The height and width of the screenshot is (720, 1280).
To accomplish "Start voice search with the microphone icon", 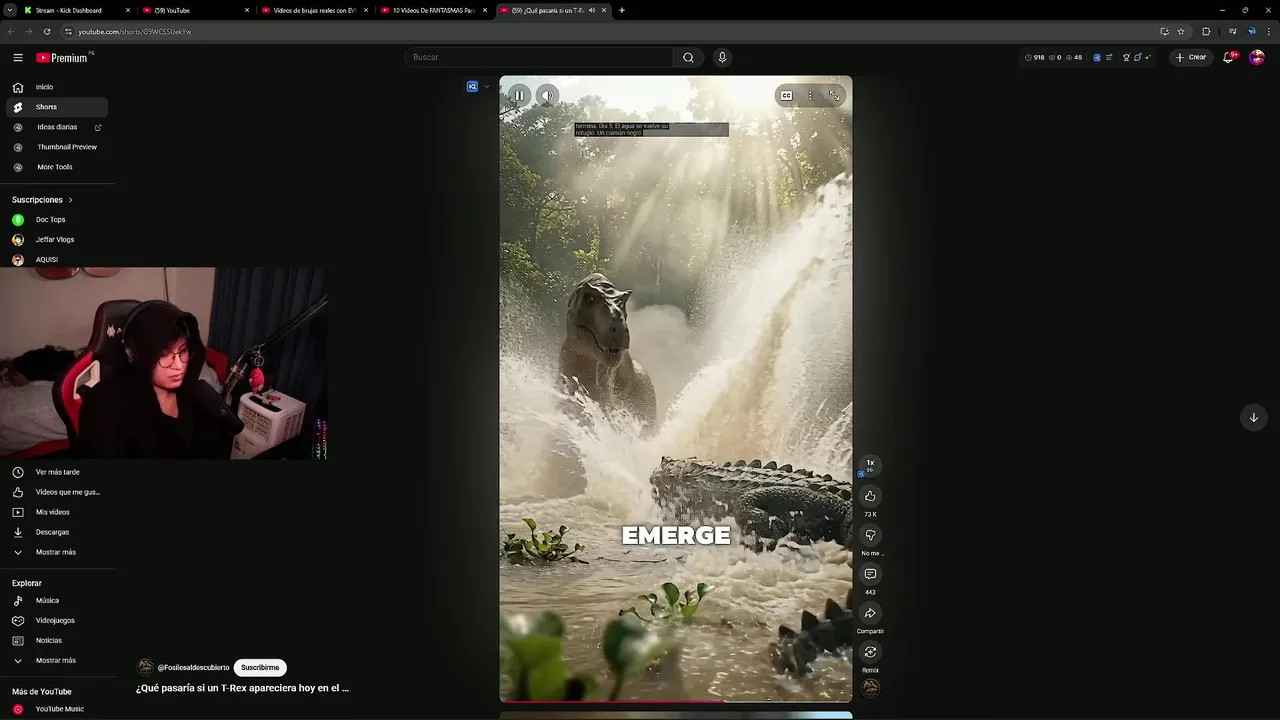I will 722,57.
